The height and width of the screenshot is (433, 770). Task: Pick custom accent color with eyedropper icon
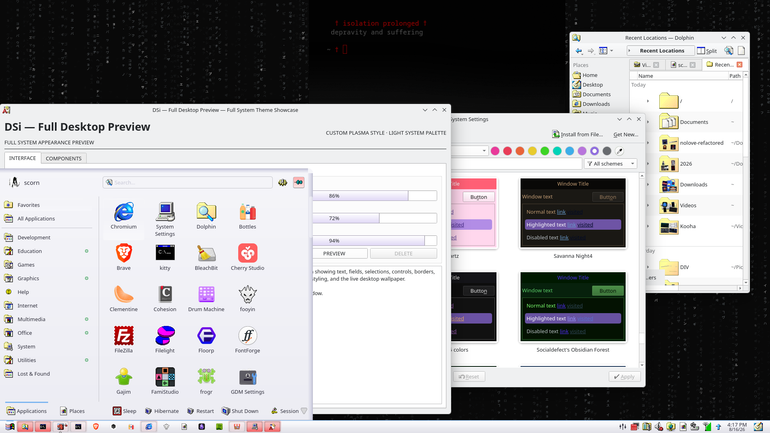(620, 151)
